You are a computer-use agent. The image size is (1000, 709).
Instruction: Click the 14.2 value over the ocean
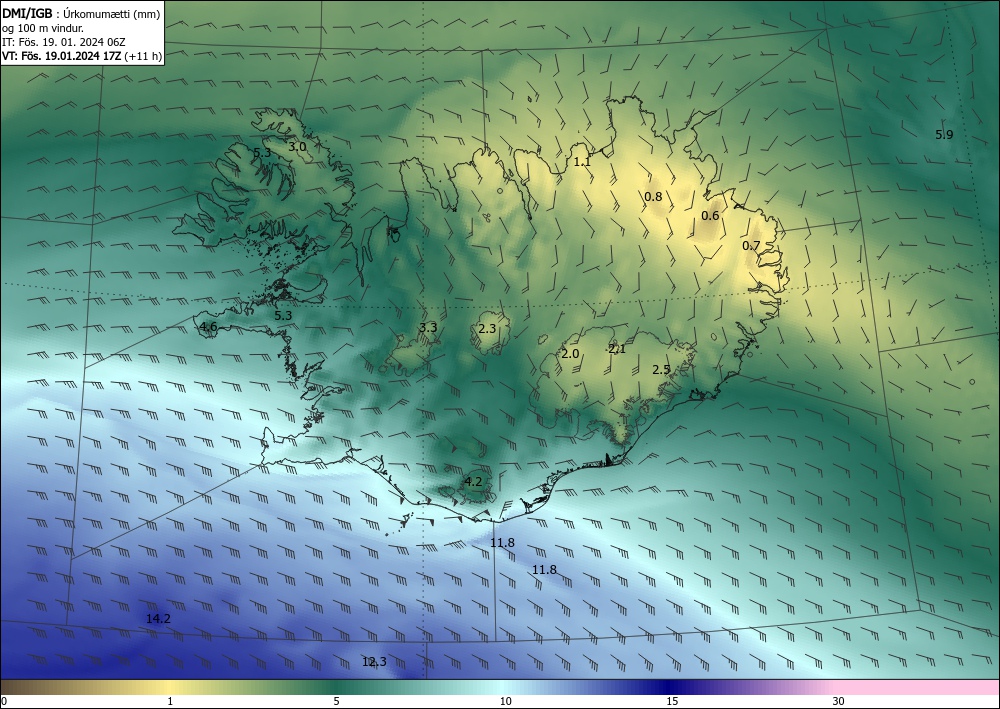(158, 618)
